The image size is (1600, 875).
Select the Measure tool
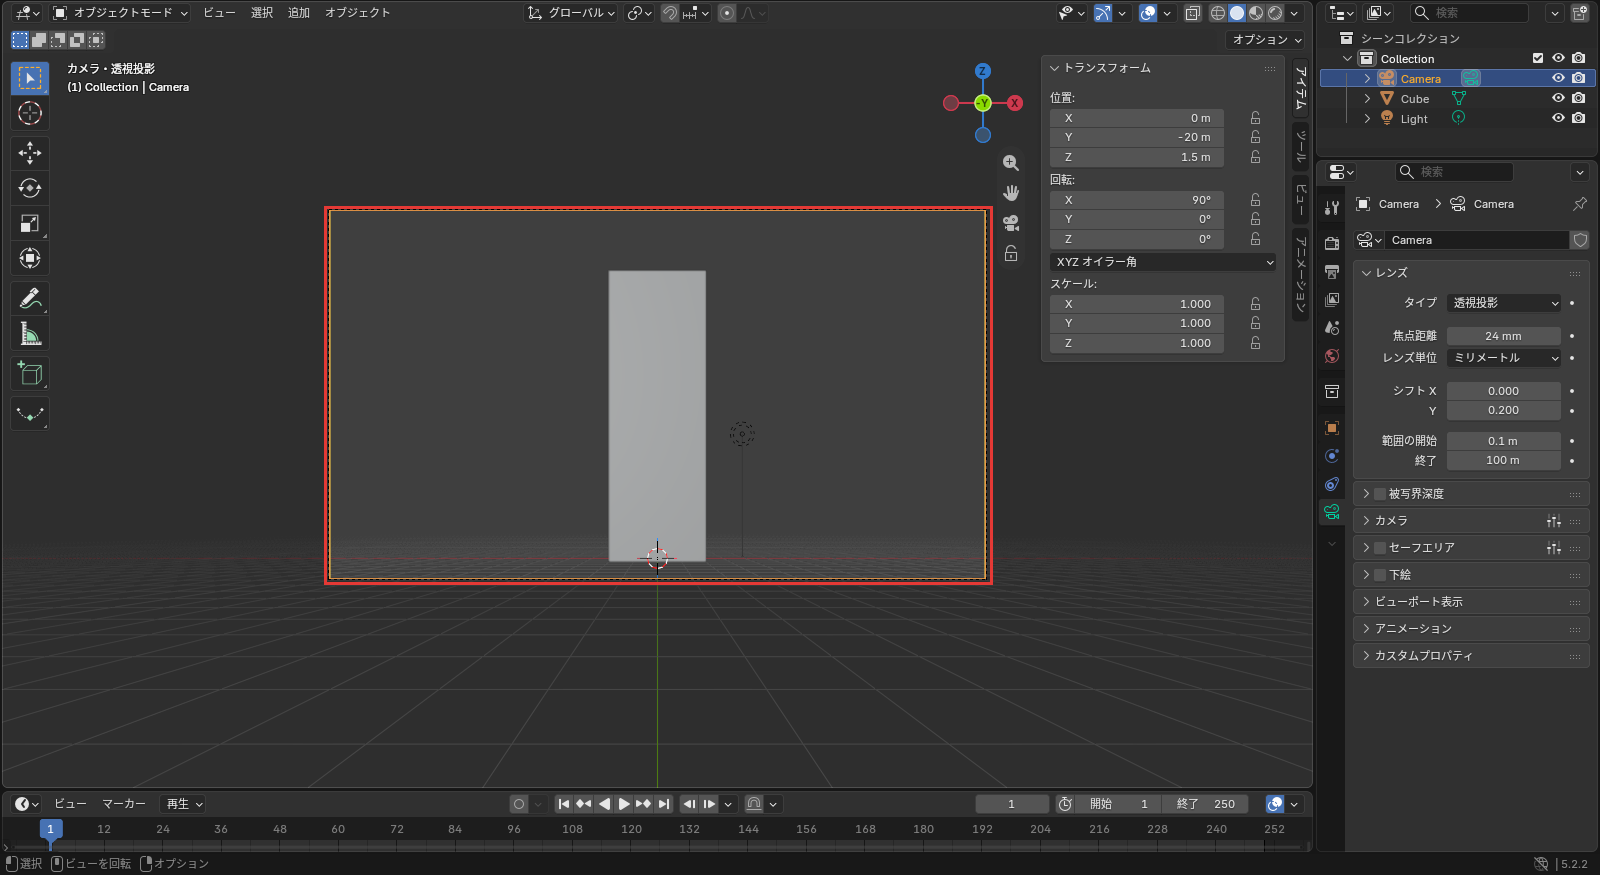[x=30, y=333]
